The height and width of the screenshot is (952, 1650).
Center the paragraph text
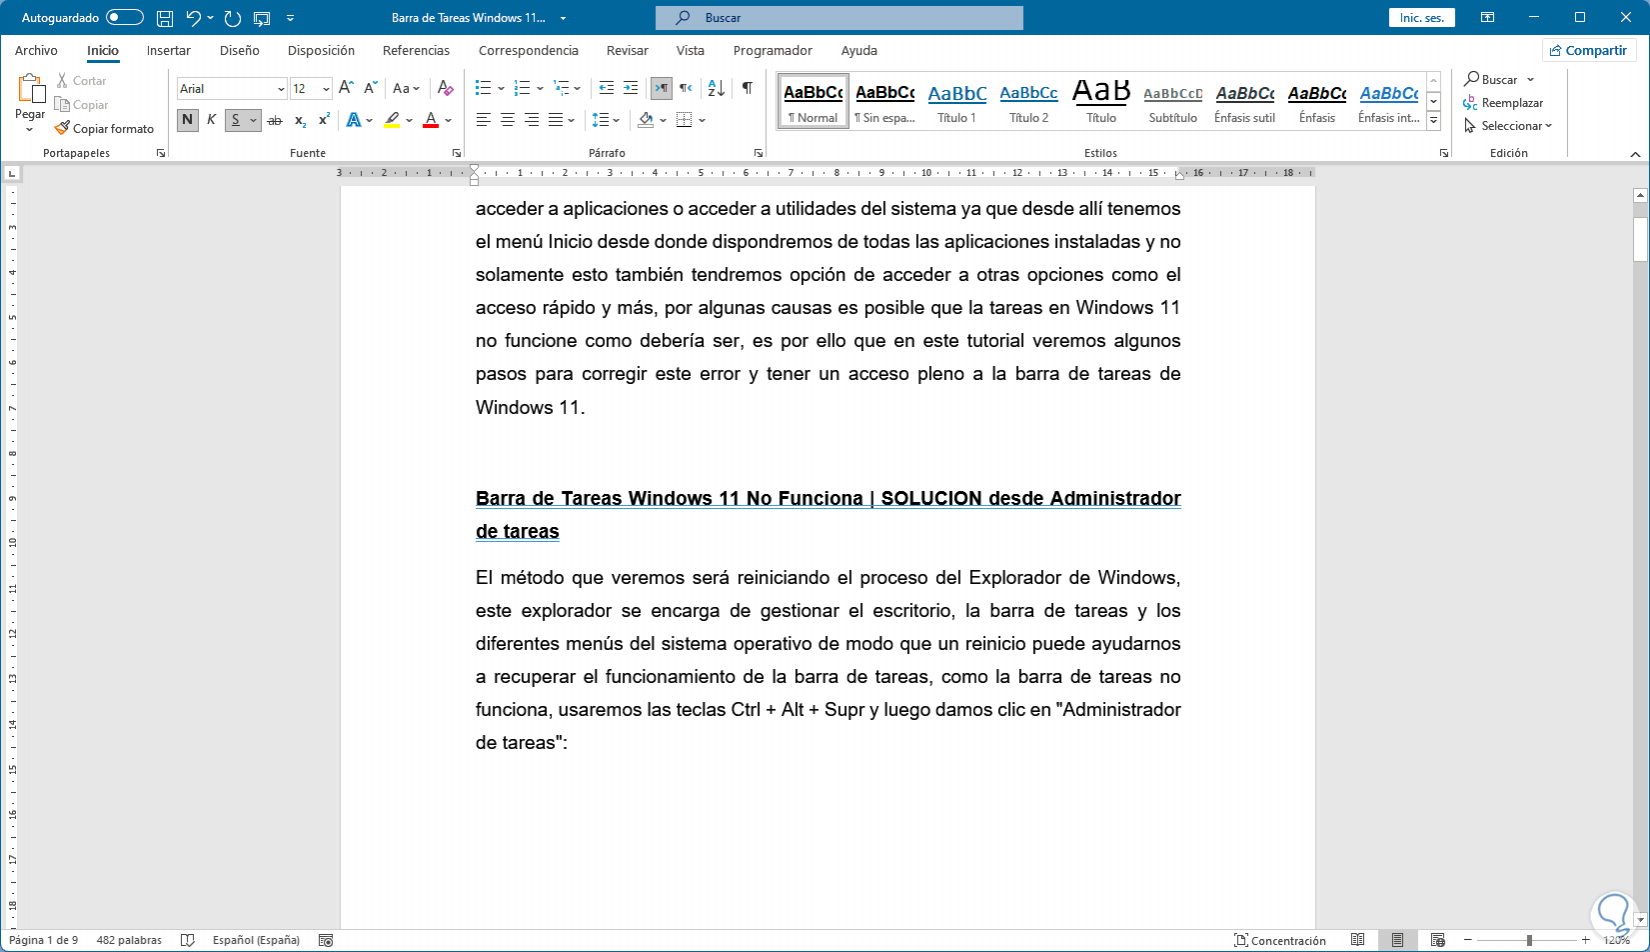pyautogui.click(x=507, y=120)
